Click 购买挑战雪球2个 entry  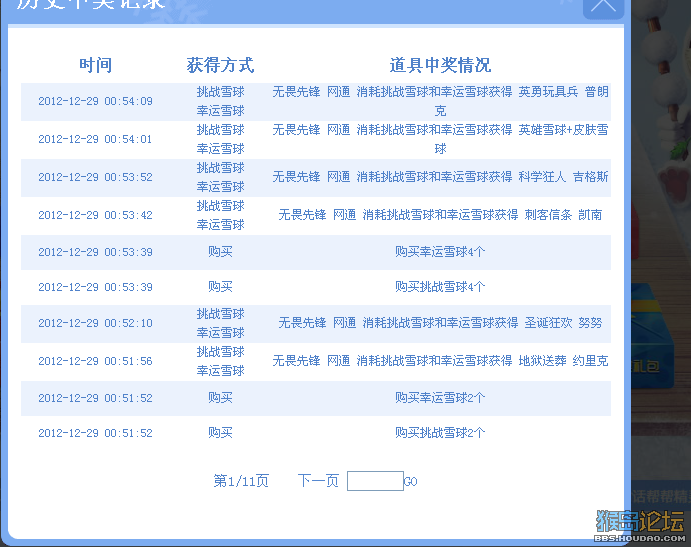(440, 433)
